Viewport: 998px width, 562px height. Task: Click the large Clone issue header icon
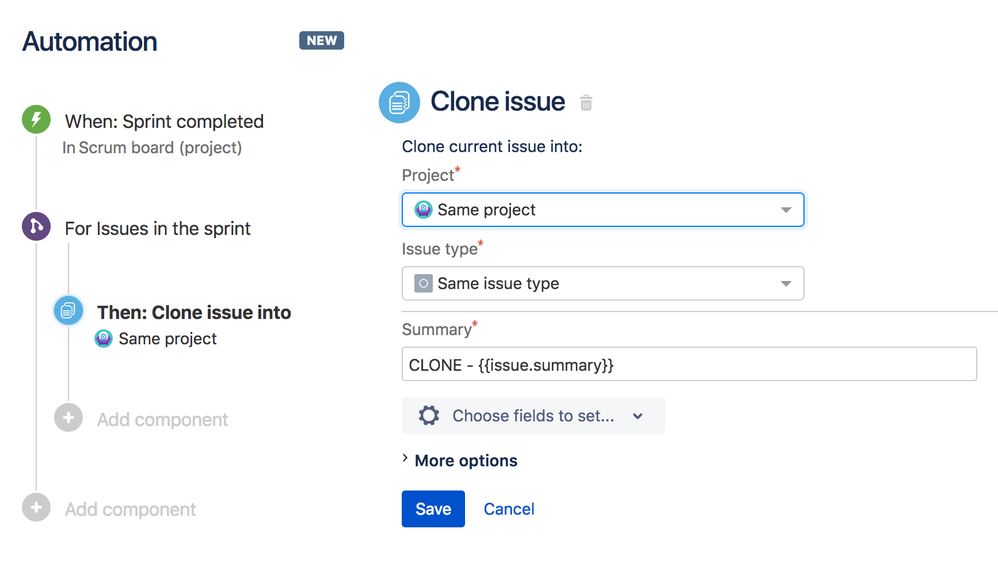[x=399, y=102]
